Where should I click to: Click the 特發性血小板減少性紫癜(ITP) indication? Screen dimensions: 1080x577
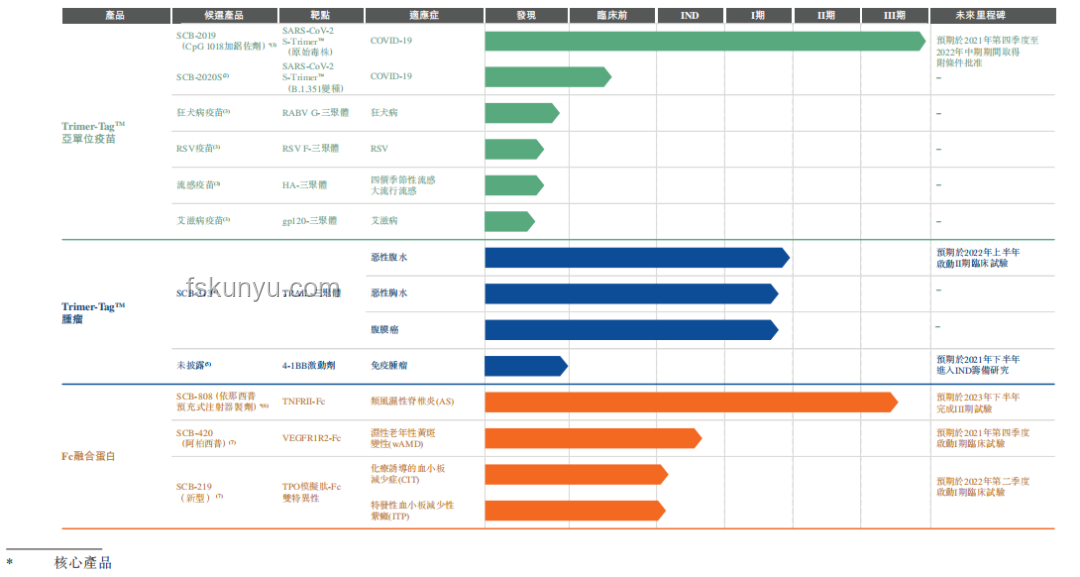click(x=412, y=510)
